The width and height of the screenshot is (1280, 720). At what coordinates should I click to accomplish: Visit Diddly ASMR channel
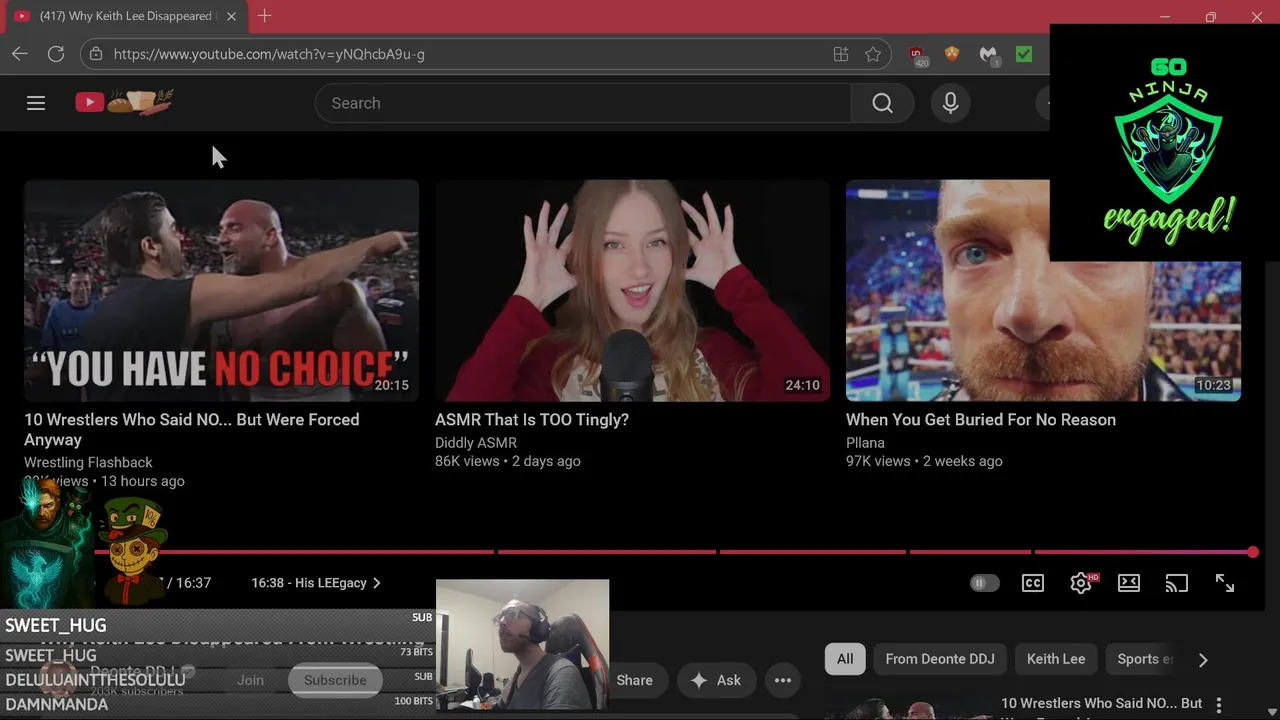pyautogui.click(x=476, y=442)
